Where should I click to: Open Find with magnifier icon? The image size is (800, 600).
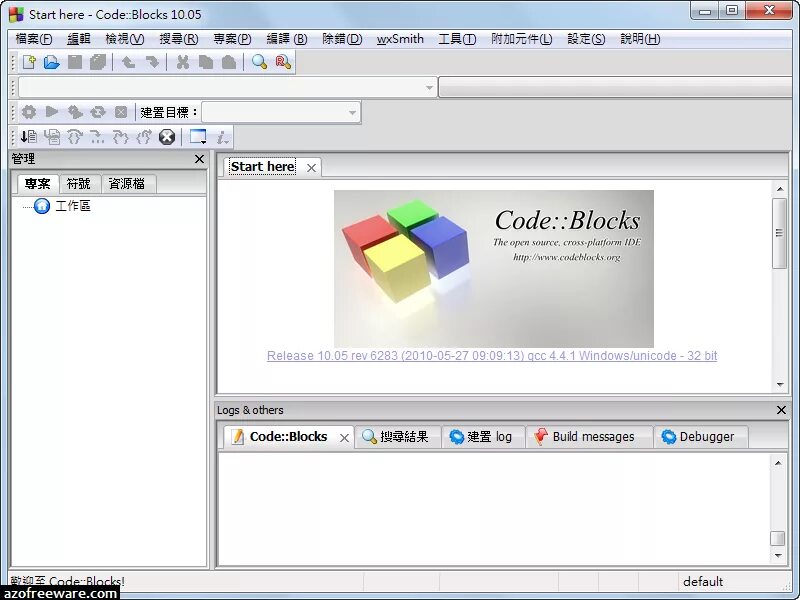coord(259,62)
